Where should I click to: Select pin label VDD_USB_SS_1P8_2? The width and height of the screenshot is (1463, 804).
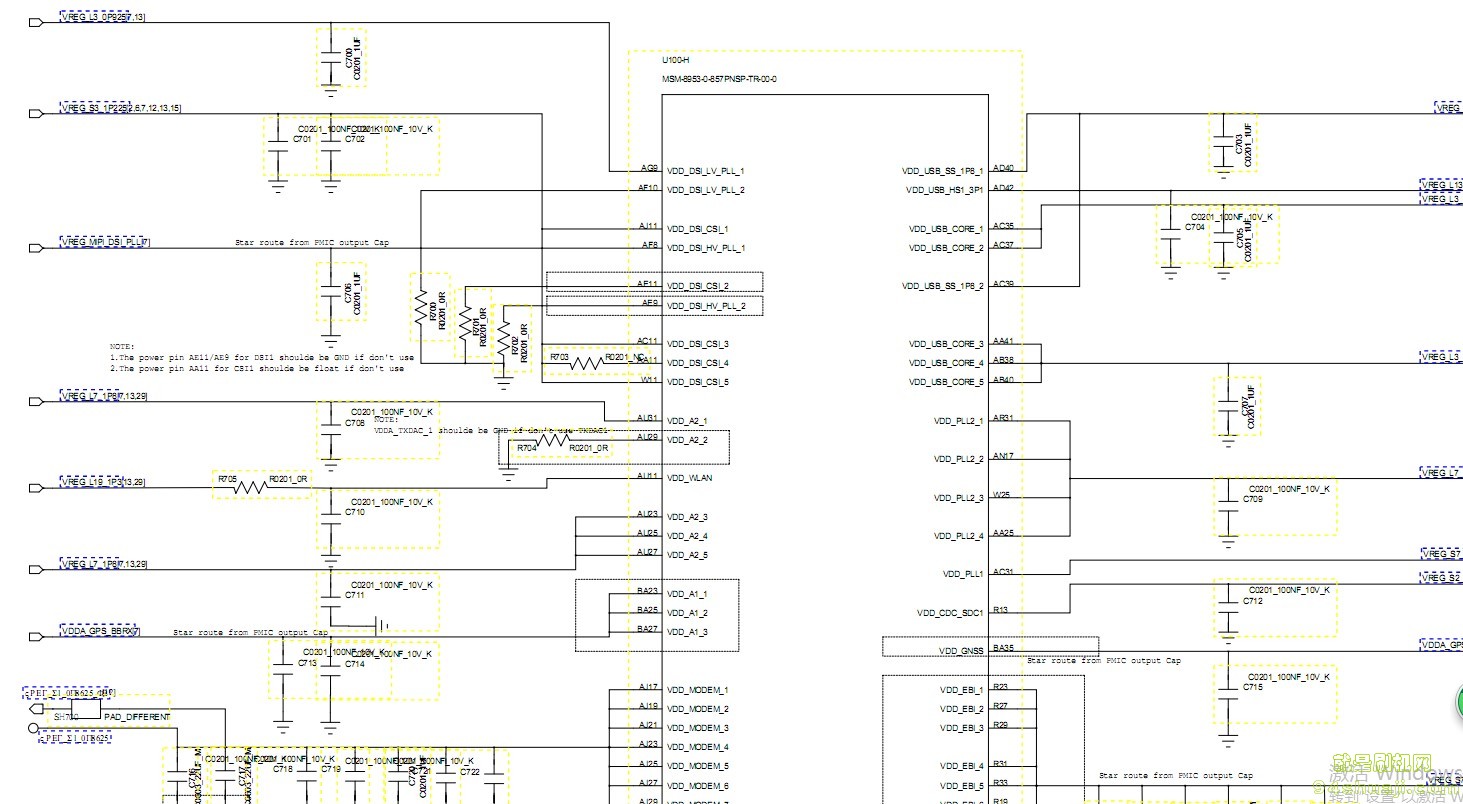click(942, 286)
